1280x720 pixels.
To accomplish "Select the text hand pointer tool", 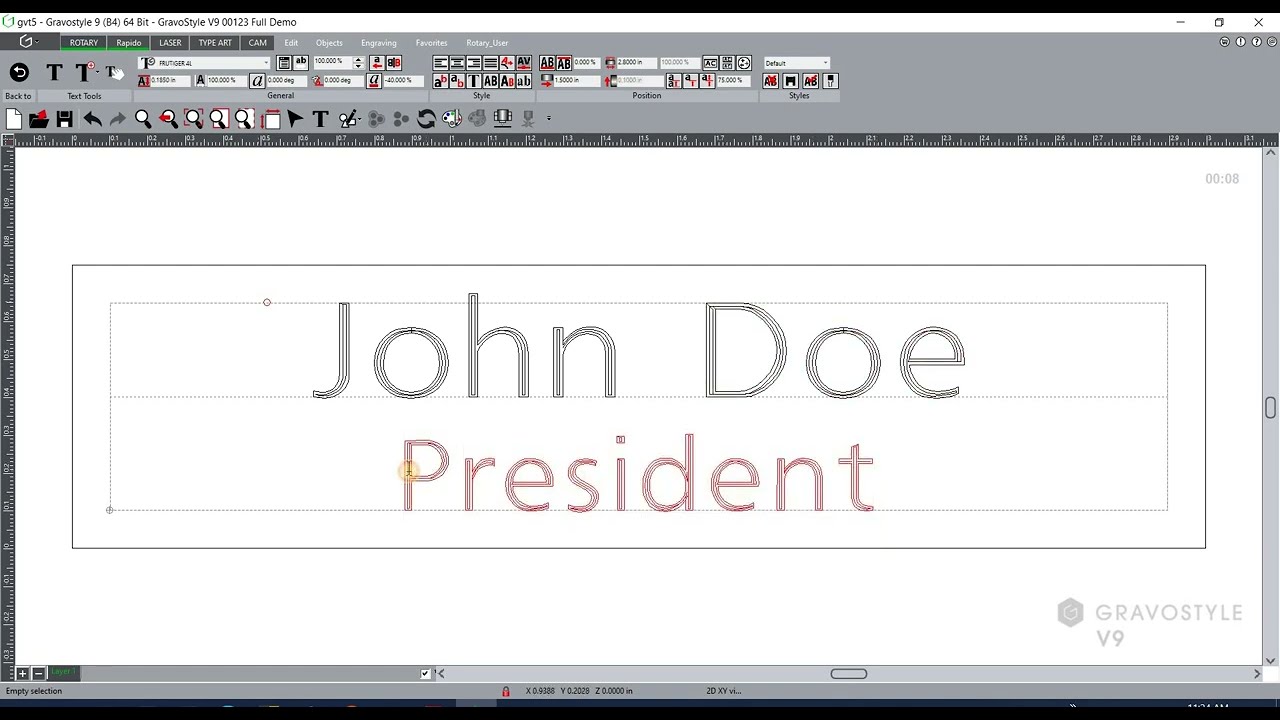I will tap(115, 72).
